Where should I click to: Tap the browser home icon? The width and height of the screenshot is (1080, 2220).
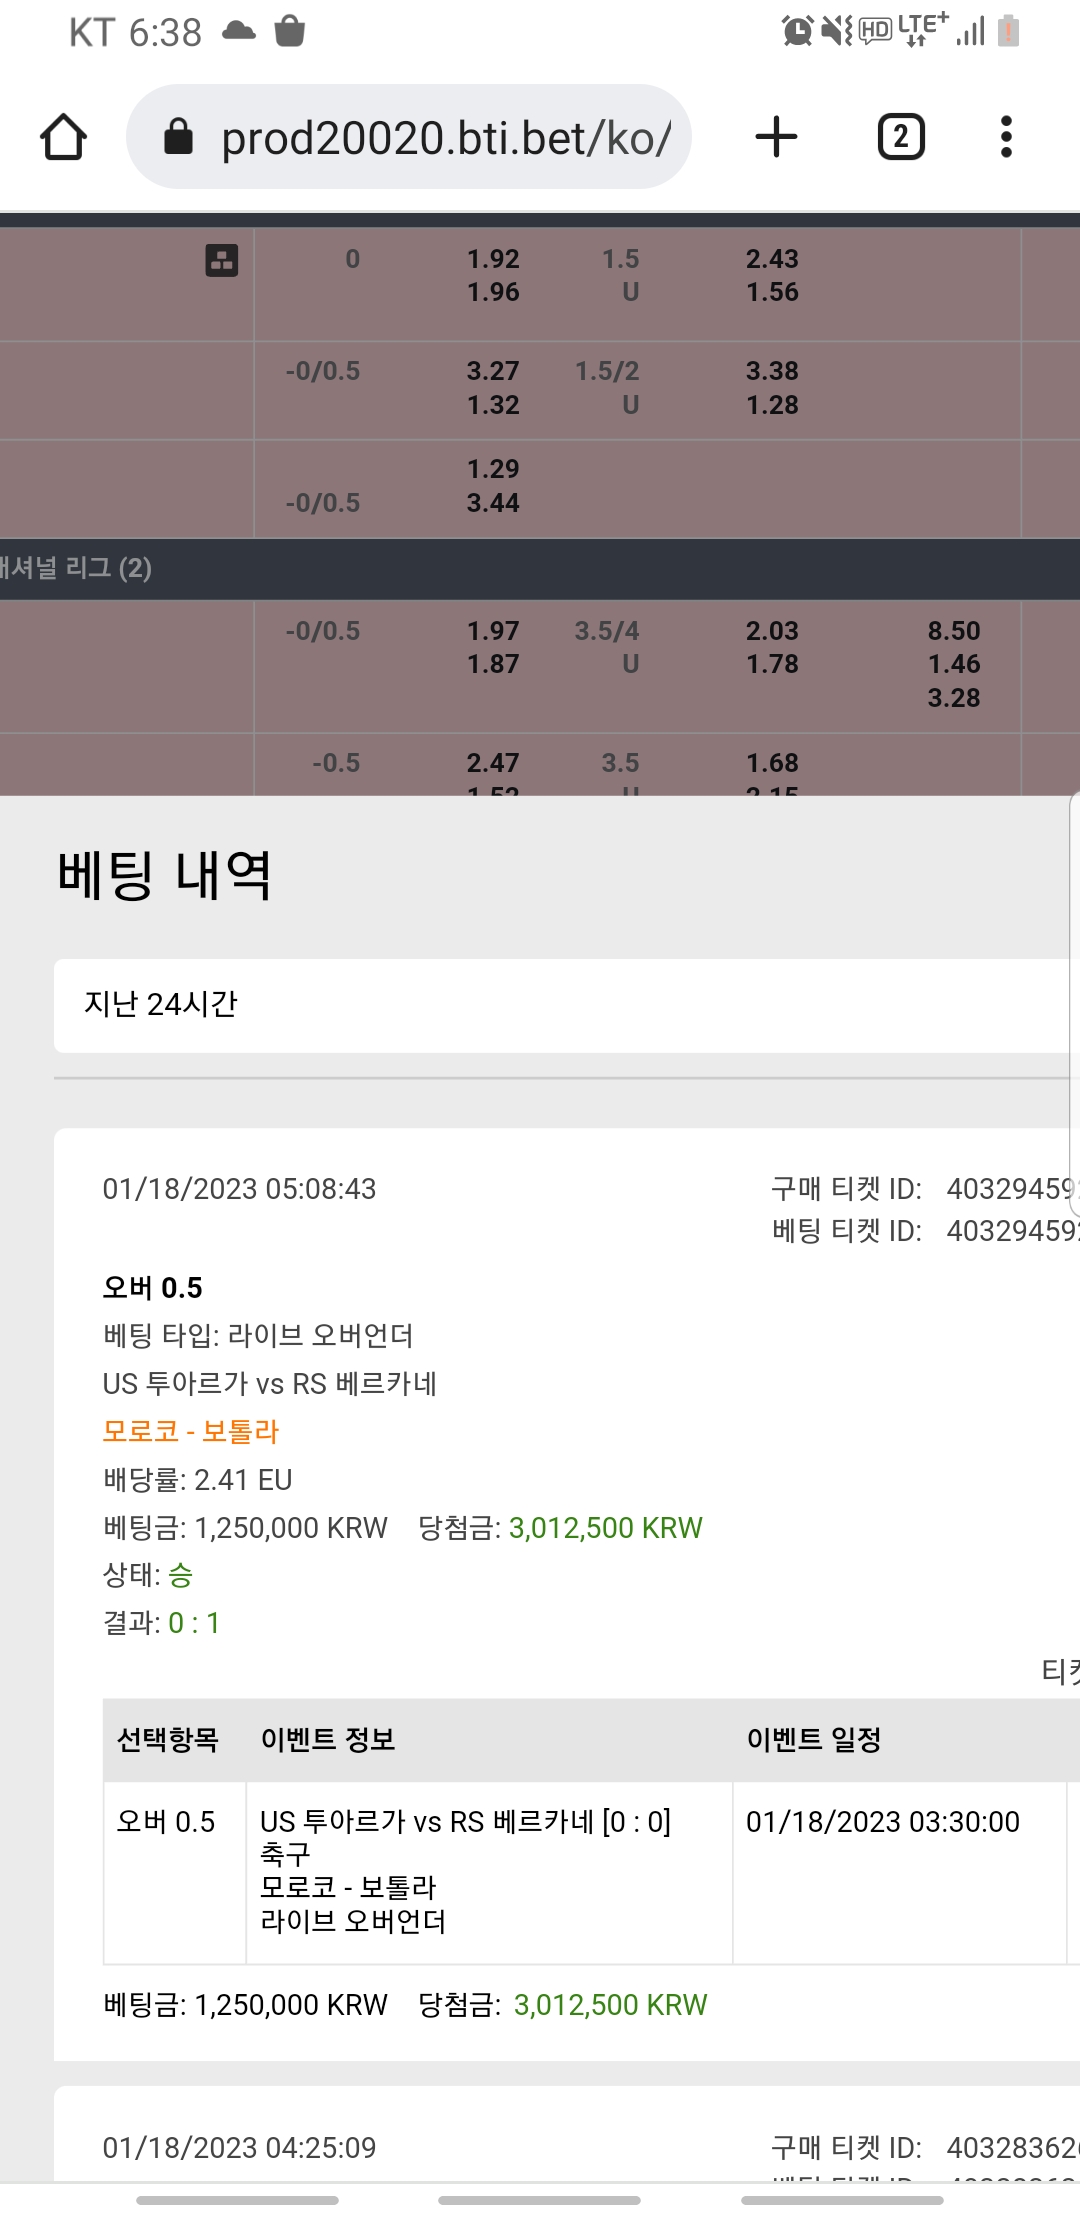pos(63,137)
